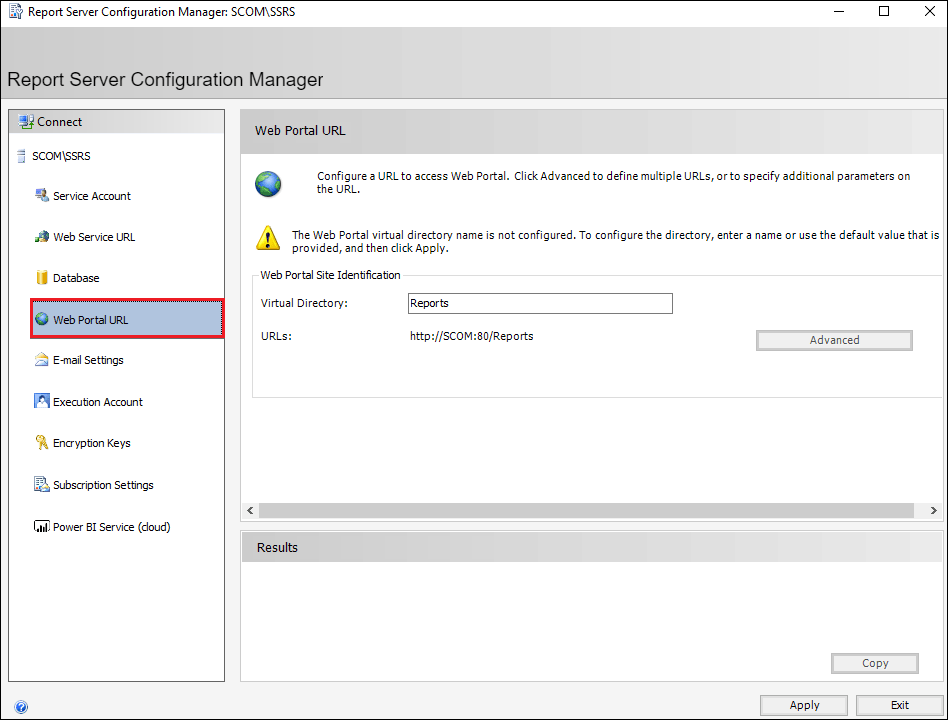The height and width of the screenshot is (720, 948).
Task: Open the Database settings page
Action: [x=76, y=278]
